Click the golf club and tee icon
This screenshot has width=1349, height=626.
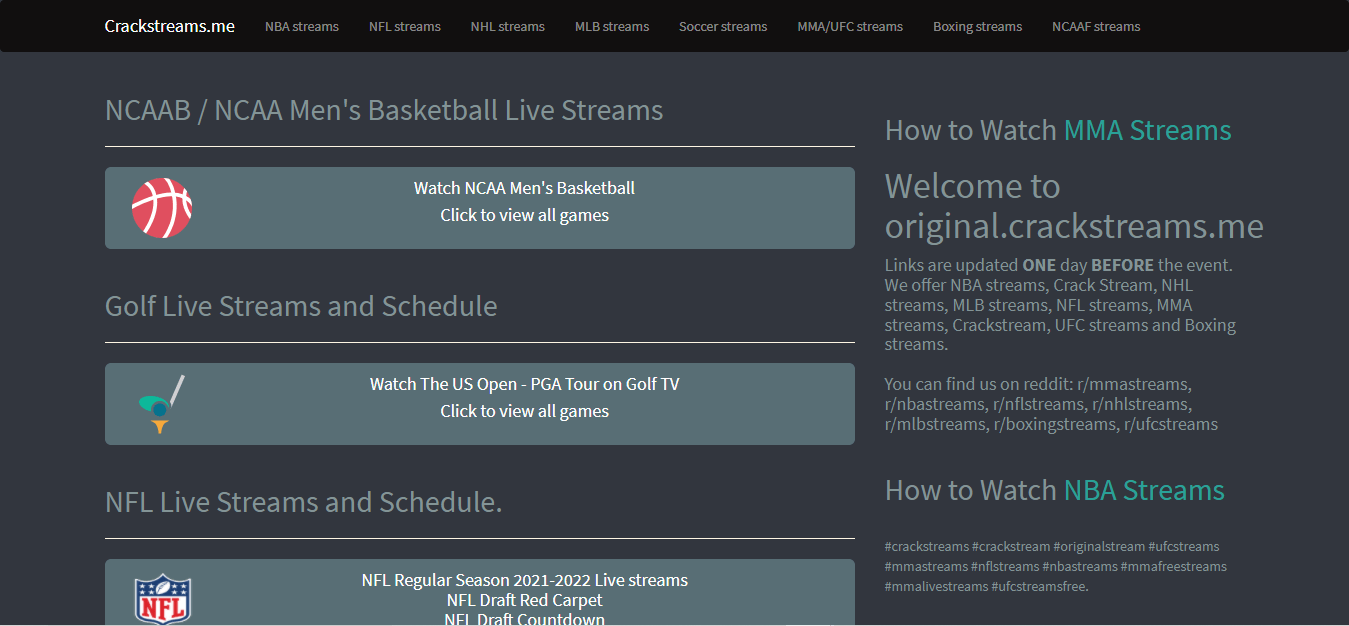(162, 404)
